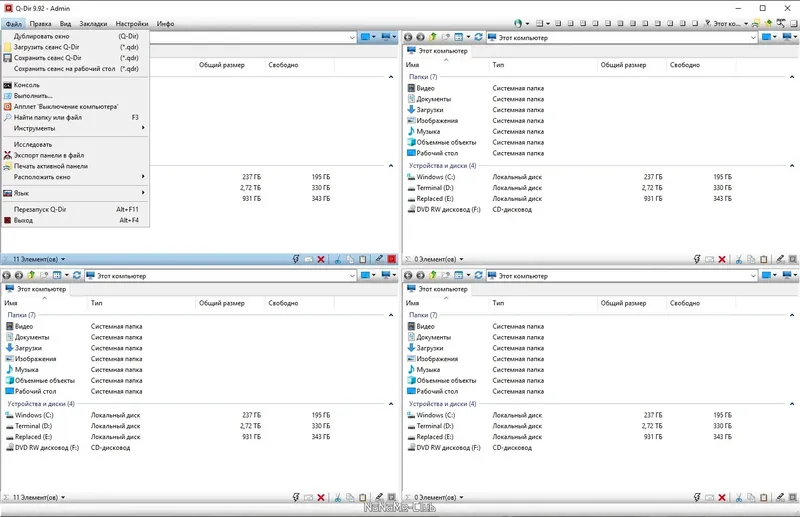800x517 pixels.
Task: Open address bar dropdown in top-left pane
Action: tap(352, 37)
